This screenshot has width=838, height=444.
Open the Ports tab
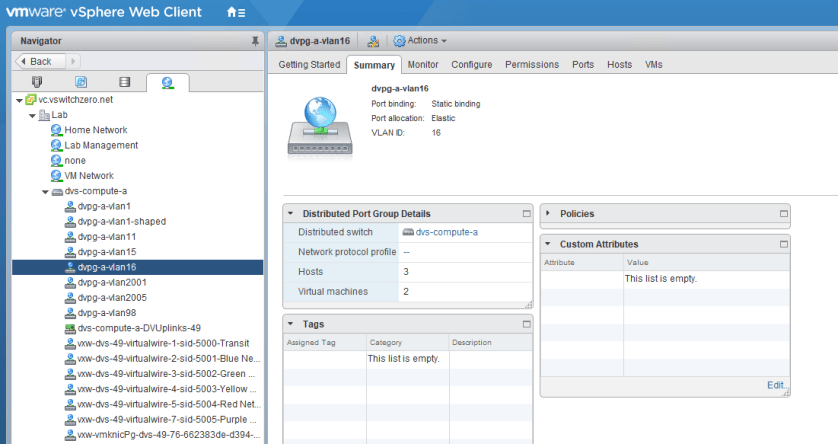582,65
